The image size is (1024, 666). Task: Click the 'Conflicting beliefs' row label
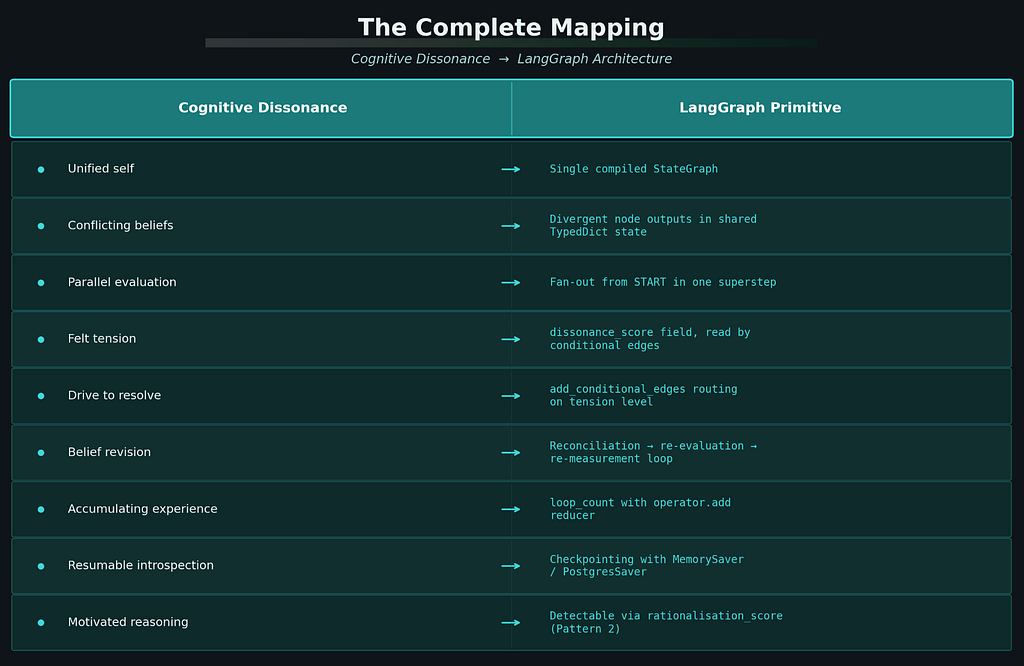pos(120,225)
